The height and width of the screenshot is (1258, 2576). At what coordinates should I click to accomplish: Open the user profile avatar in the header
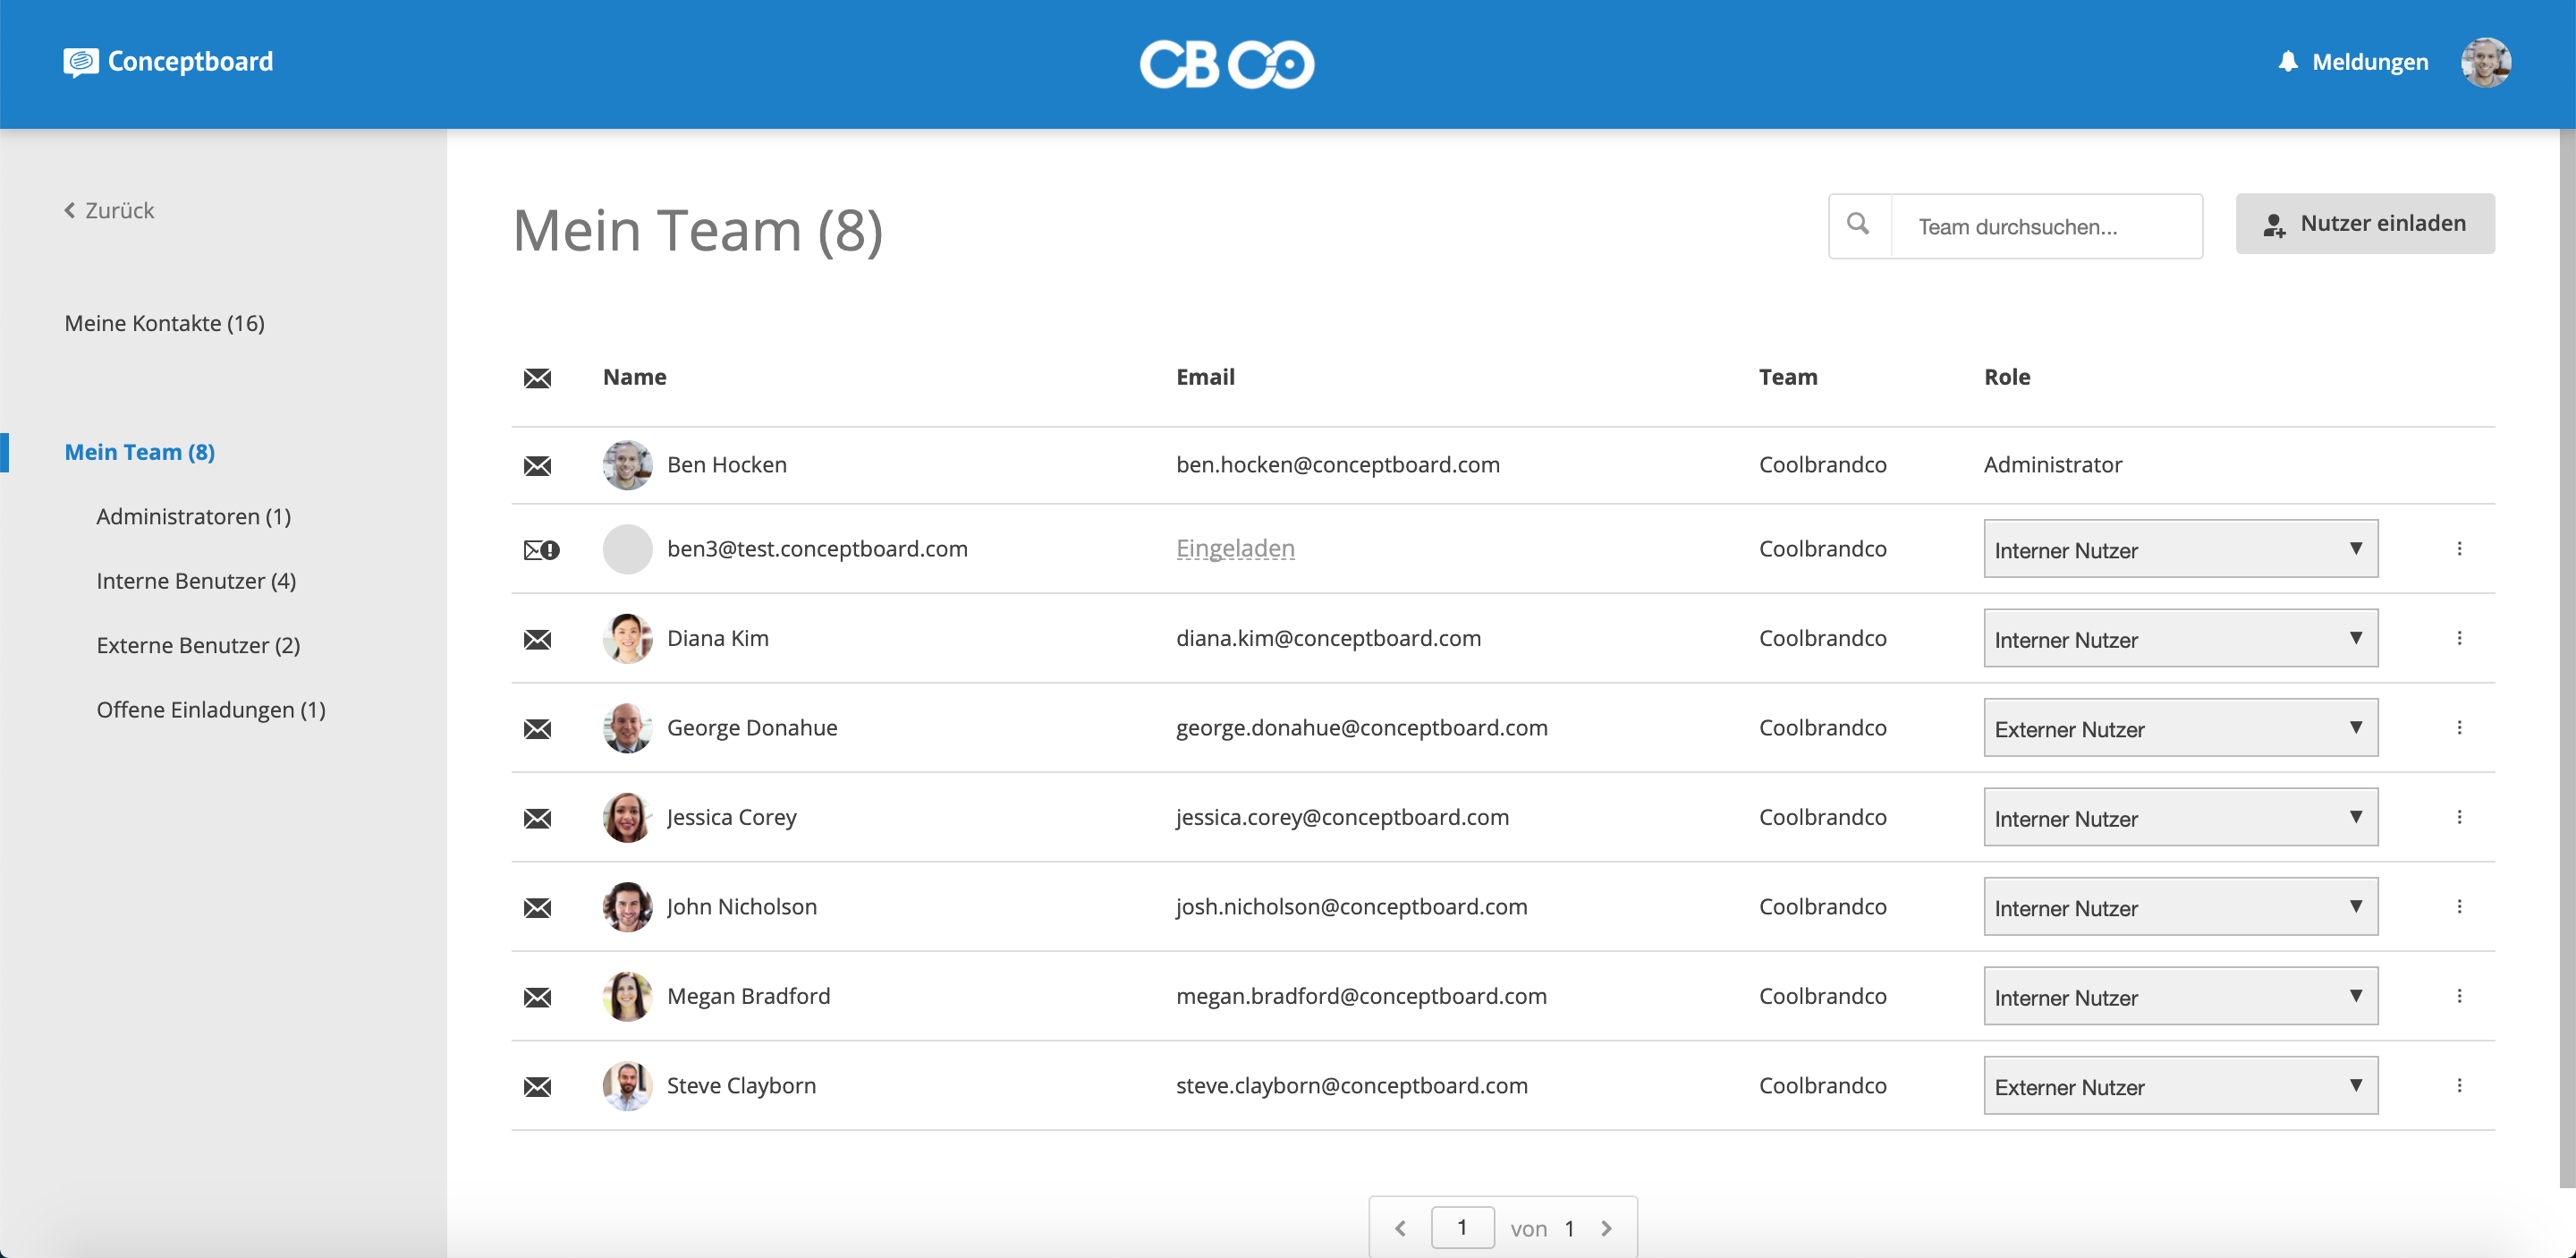coord(2485,63)
